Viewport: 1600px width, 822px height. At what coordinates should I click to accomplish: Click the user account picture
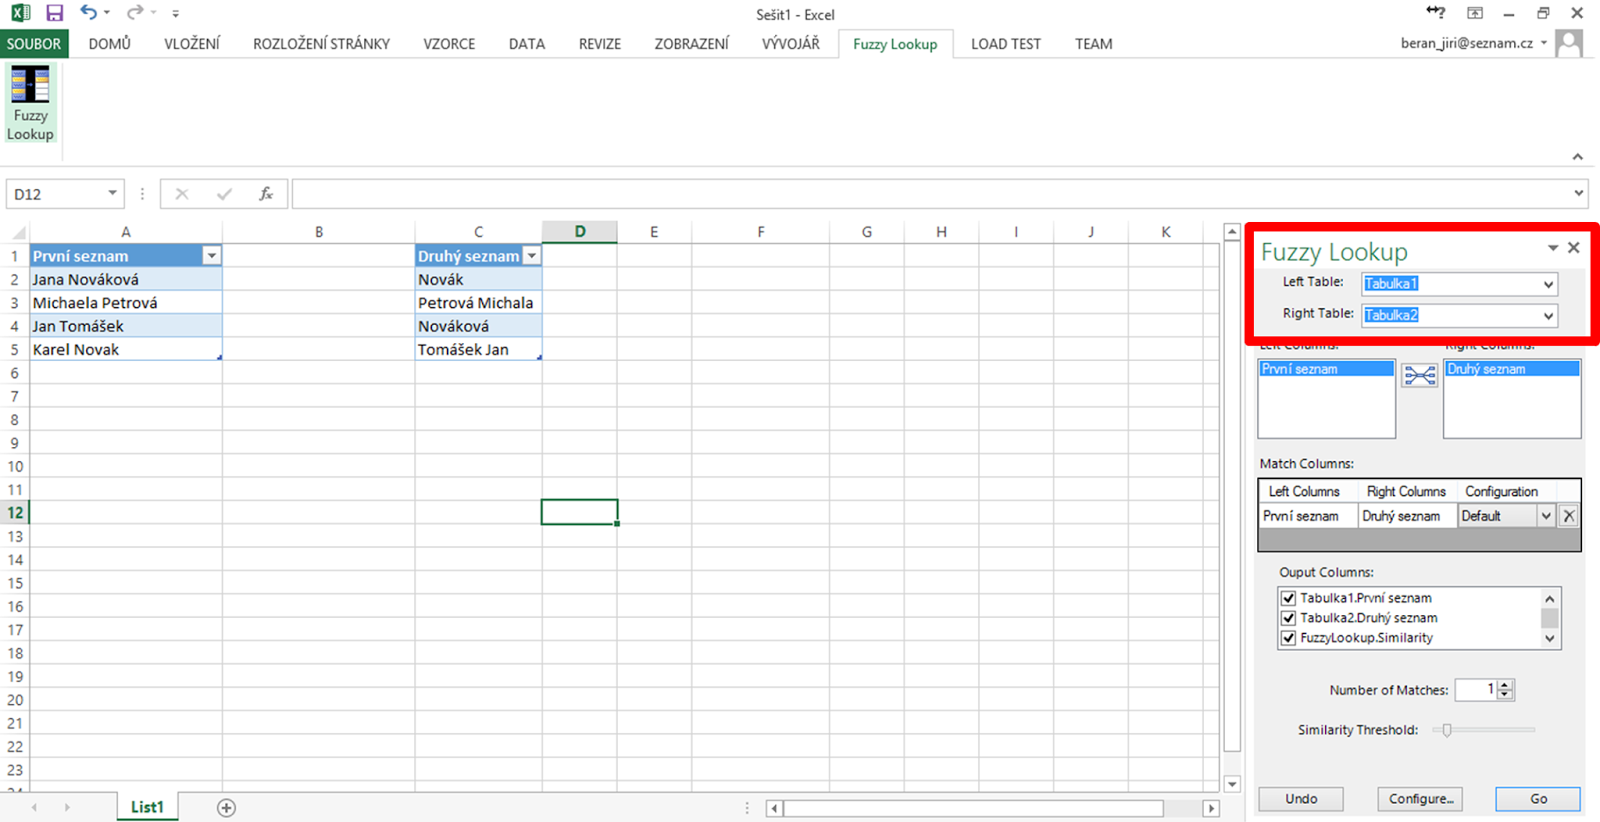[1569, 44]
